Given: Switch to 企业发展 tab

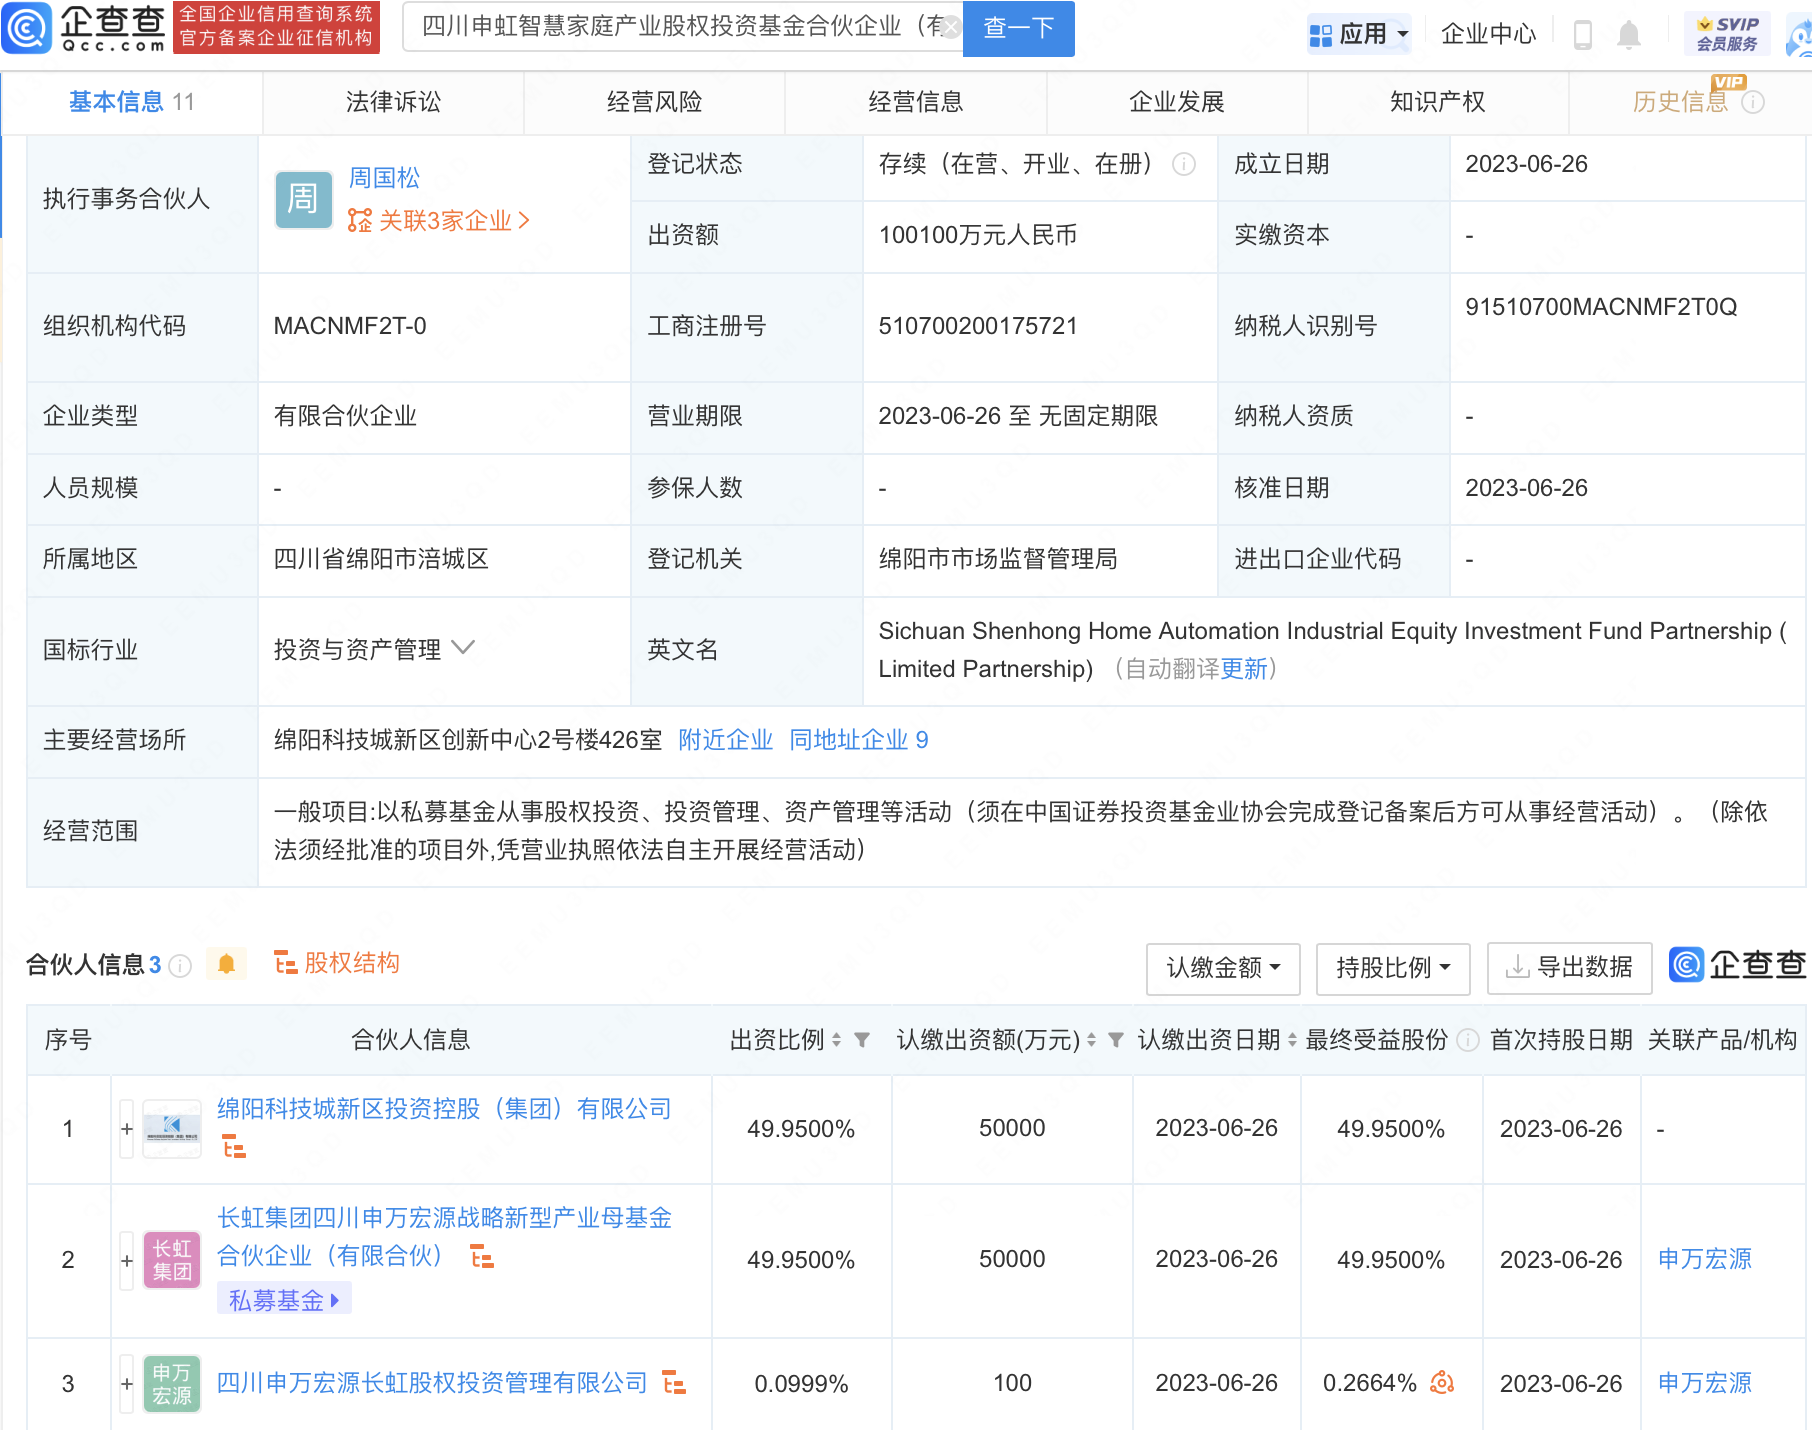Looking at the screenshot, I should click(1177, 102).
